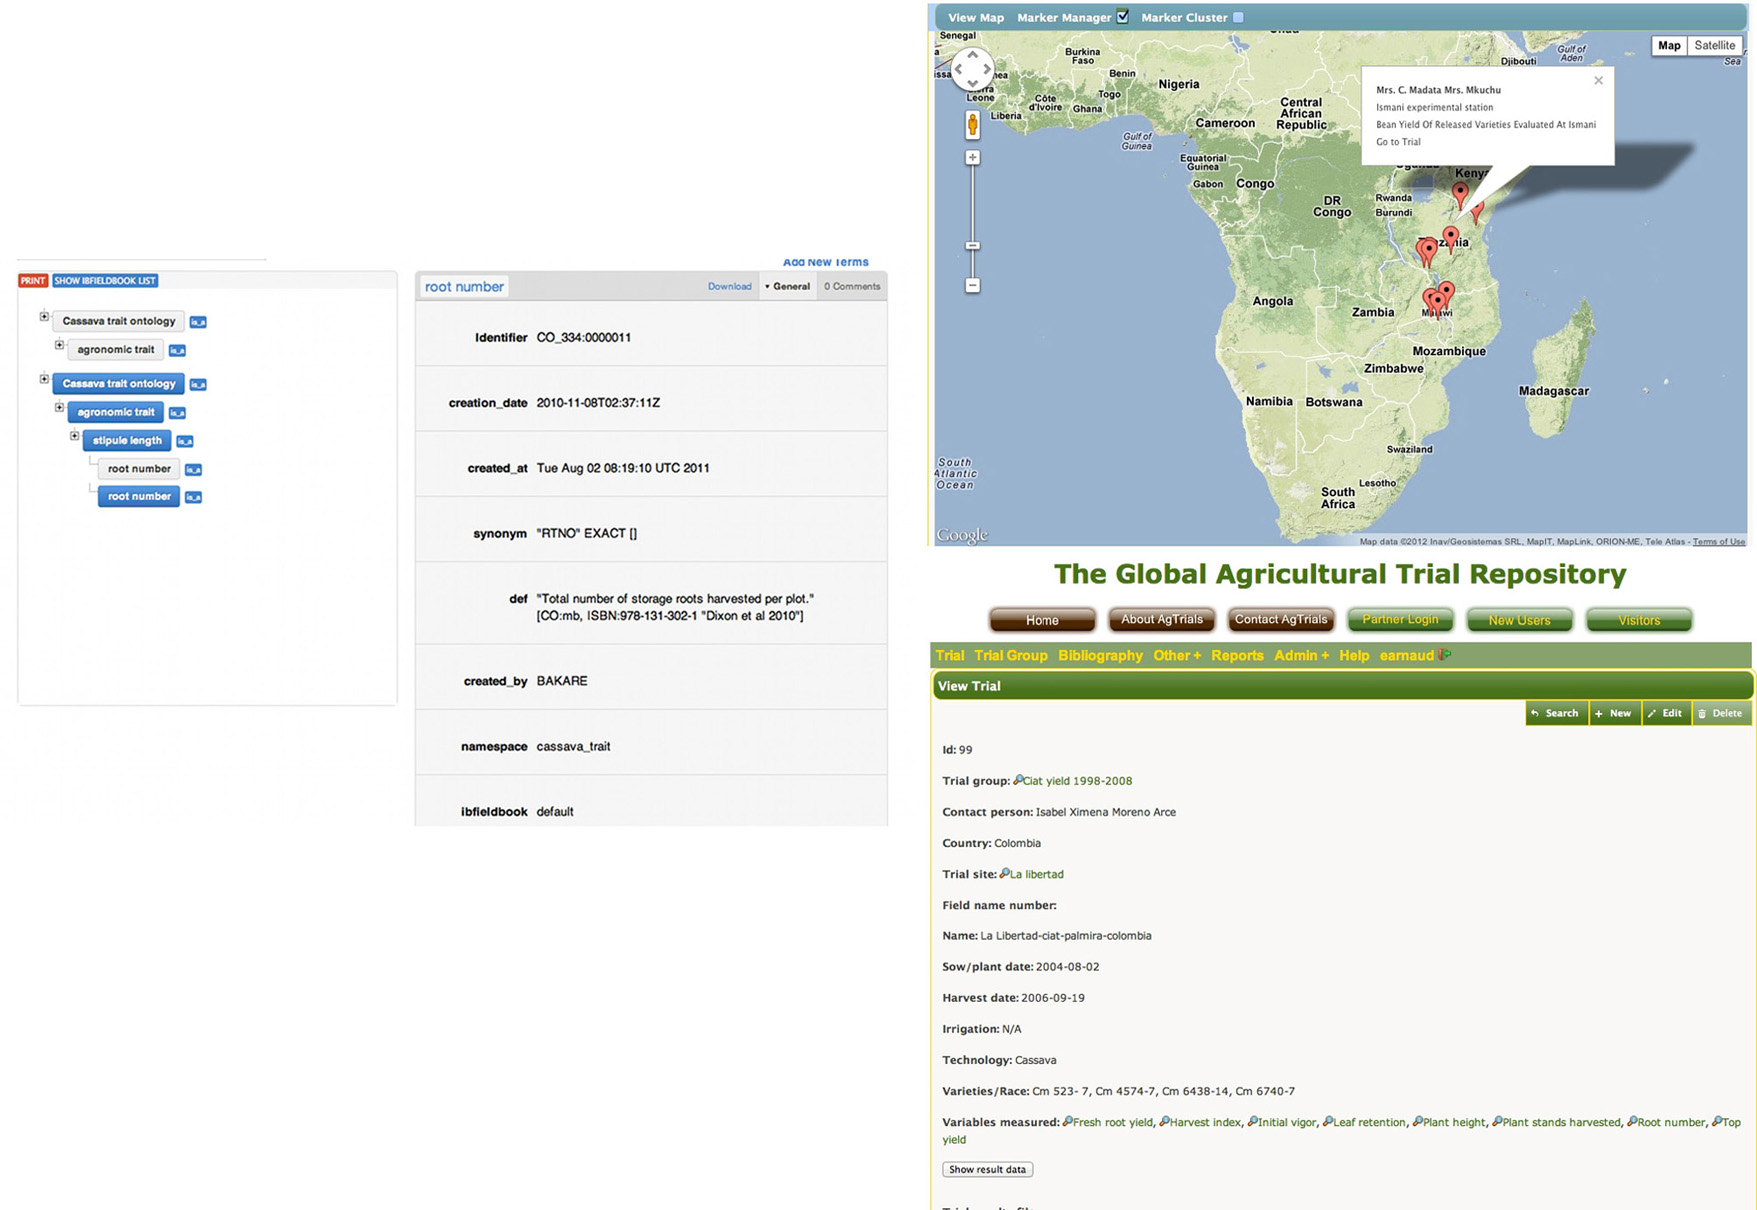
Task: Expand the highlighted agronomic trait node
Action: coord(59,408)
